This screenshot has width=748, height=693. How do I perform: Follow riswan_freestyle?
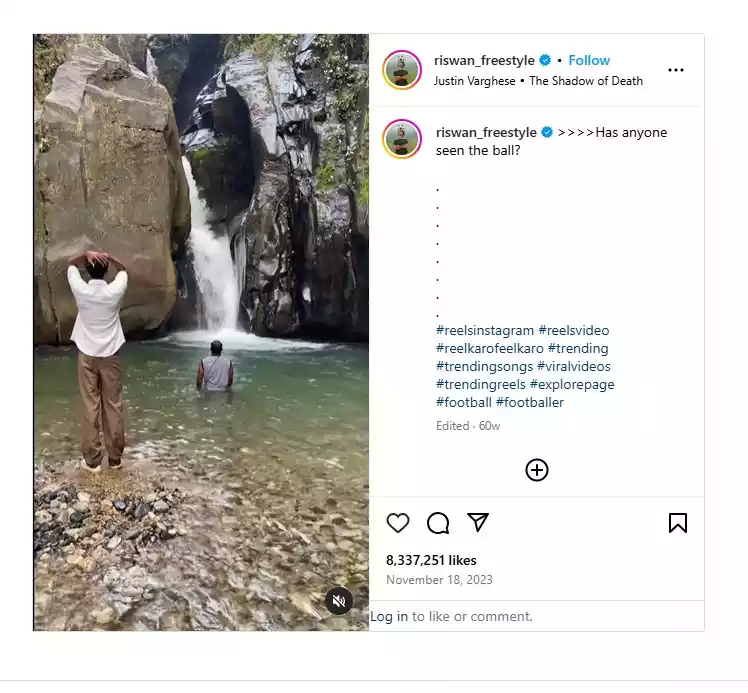click(589, 60)
